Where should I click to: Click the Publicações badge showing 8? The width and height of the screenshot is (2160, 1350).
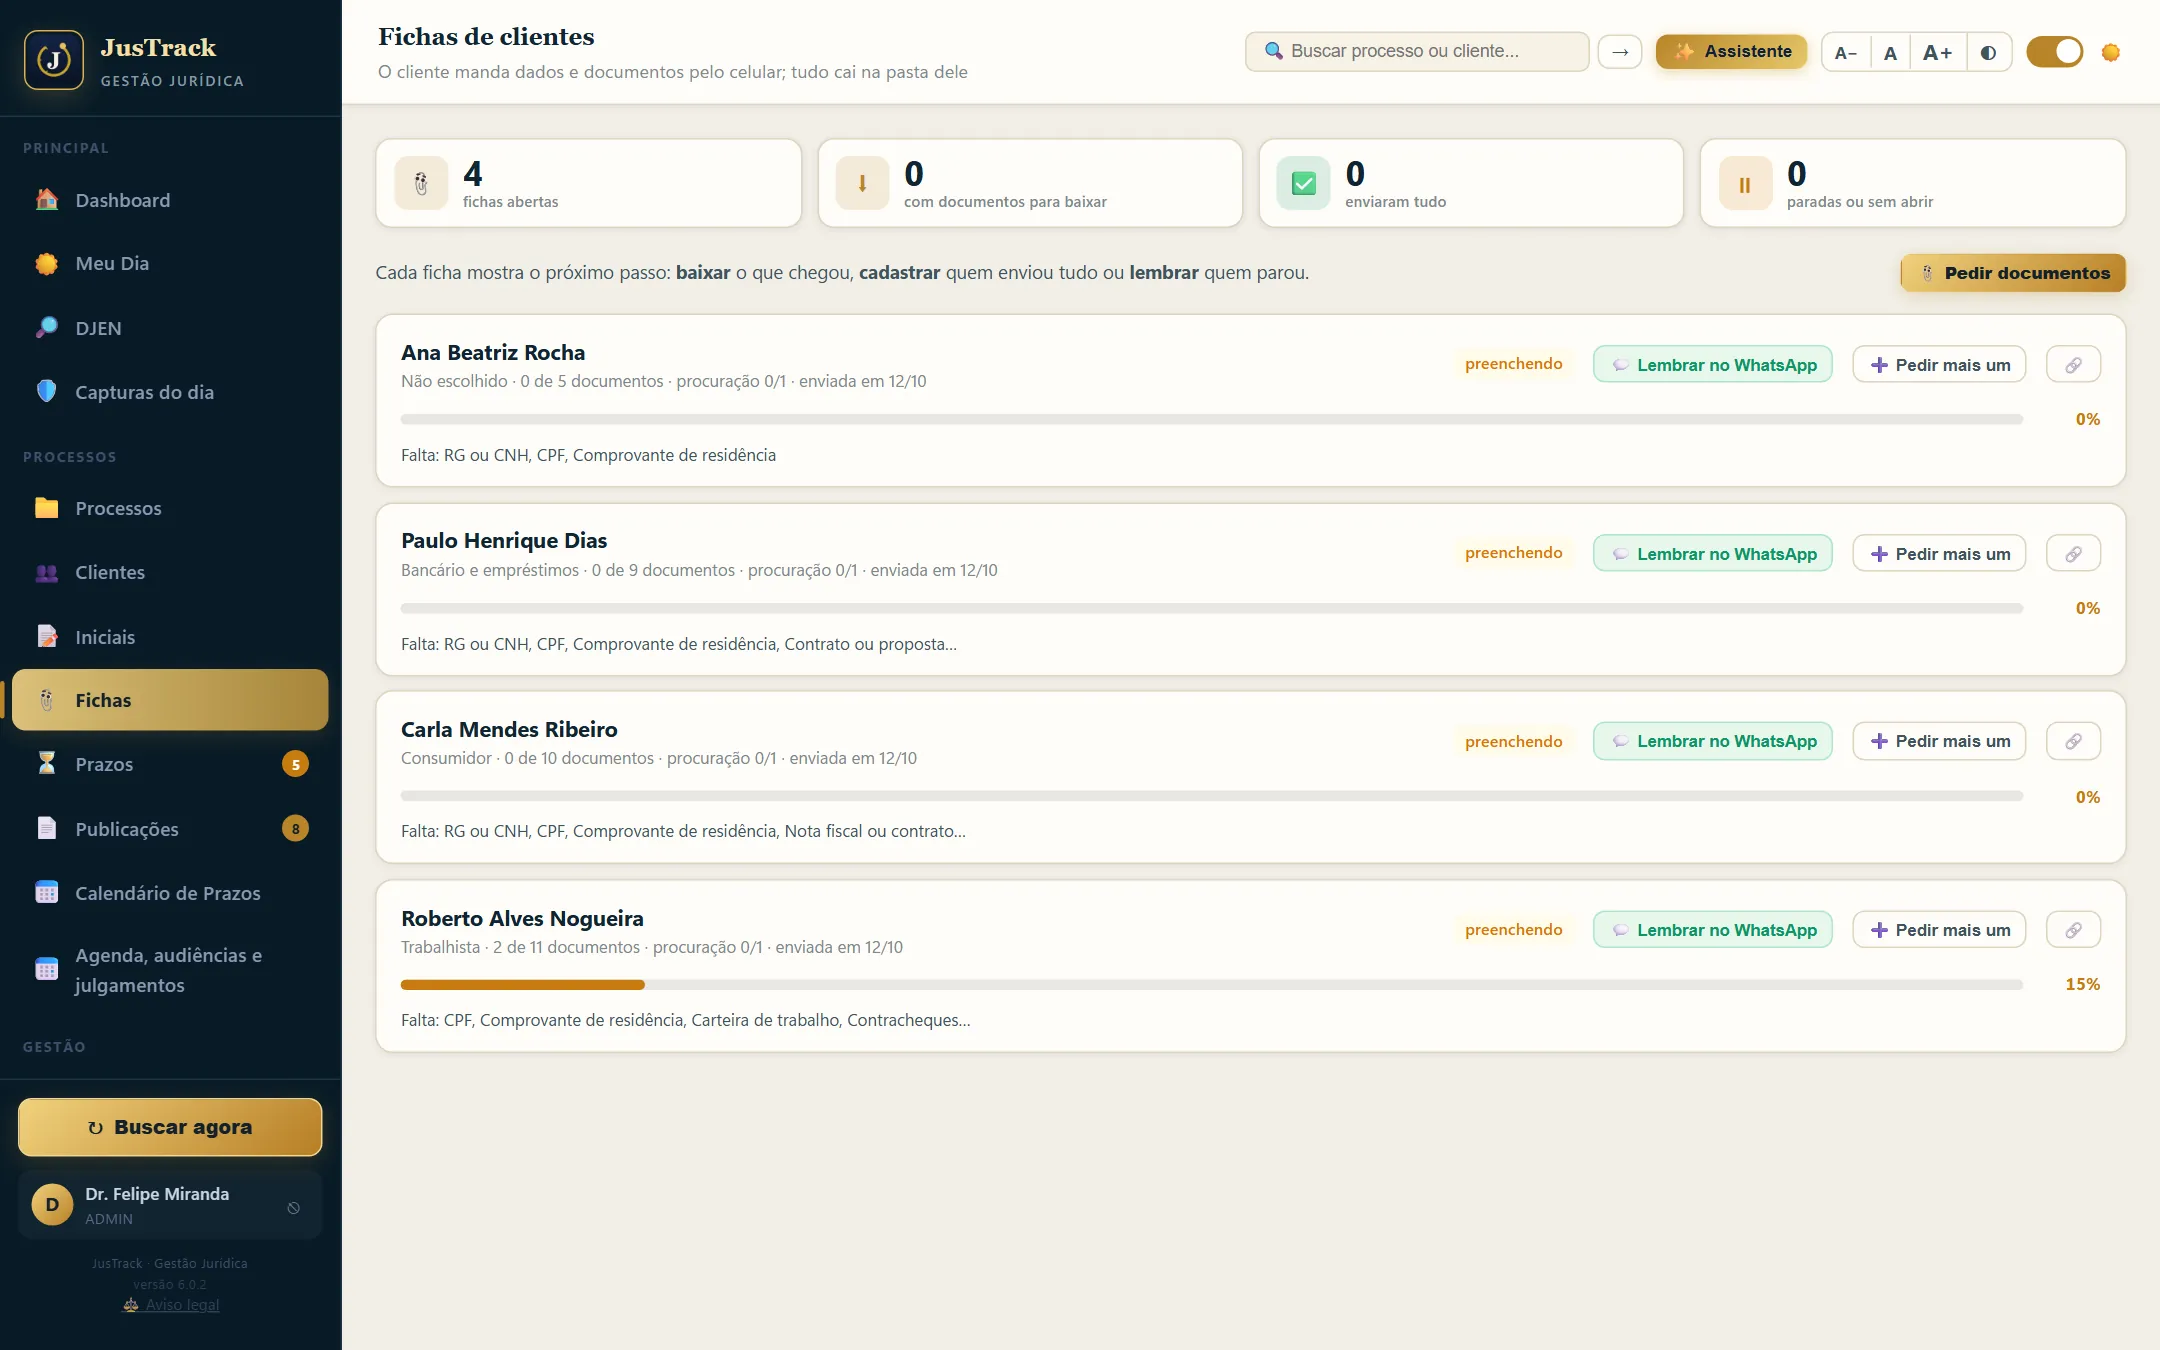pos(295,829)
